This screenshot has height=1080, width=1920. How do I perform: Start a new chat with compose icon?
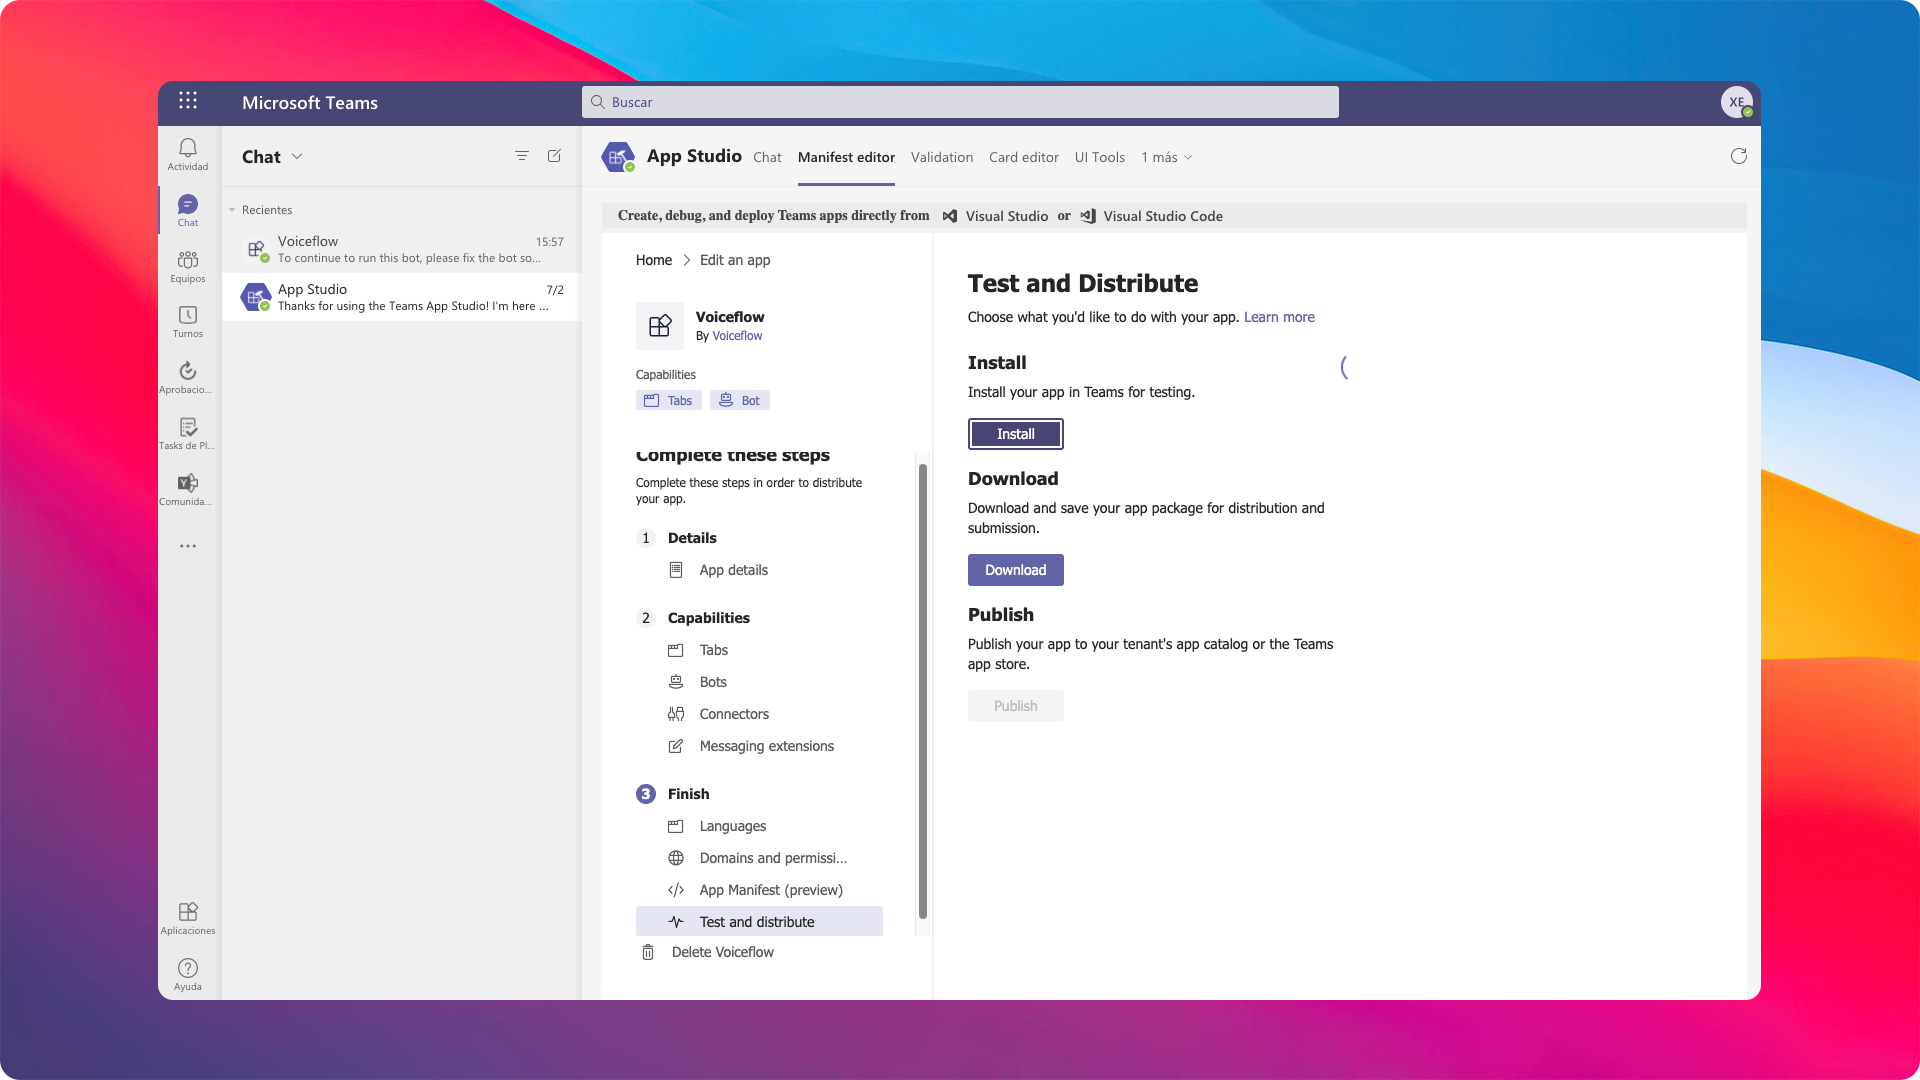tap(554, 156)
